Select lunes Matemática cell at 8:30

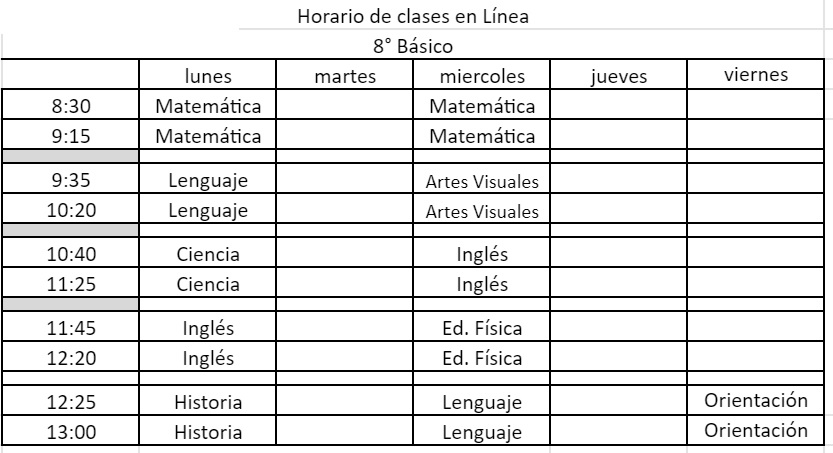point(208,105)
